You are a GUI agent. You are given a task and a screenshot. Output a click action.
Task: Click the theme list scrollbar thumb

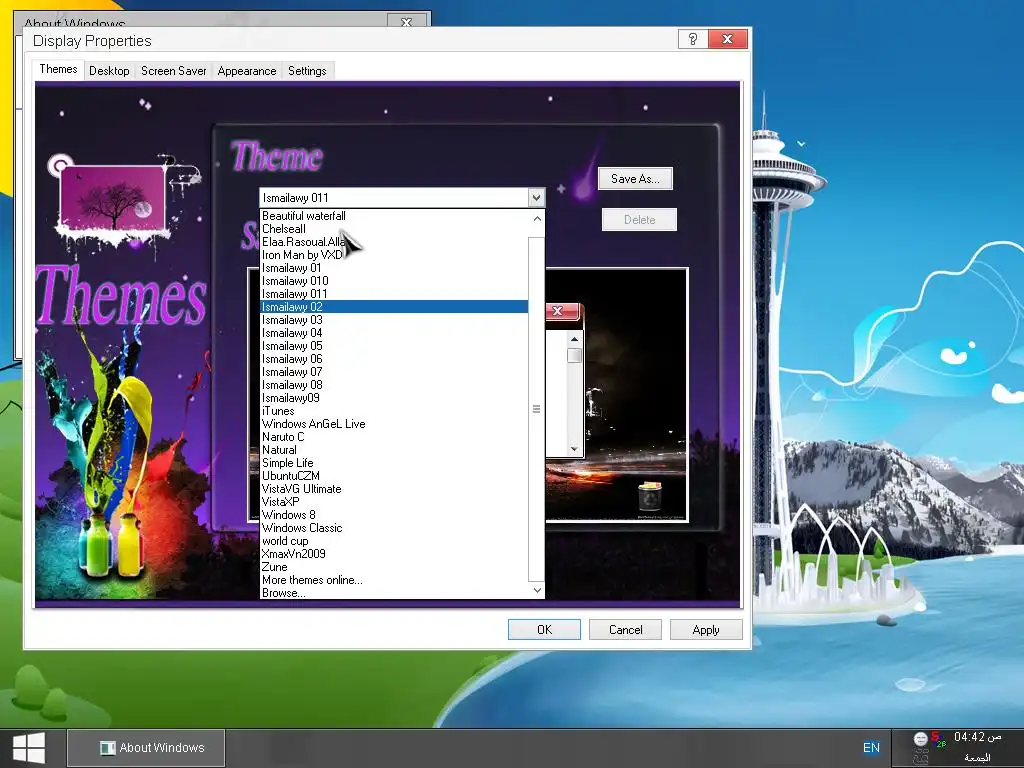(x=536, y=409)
